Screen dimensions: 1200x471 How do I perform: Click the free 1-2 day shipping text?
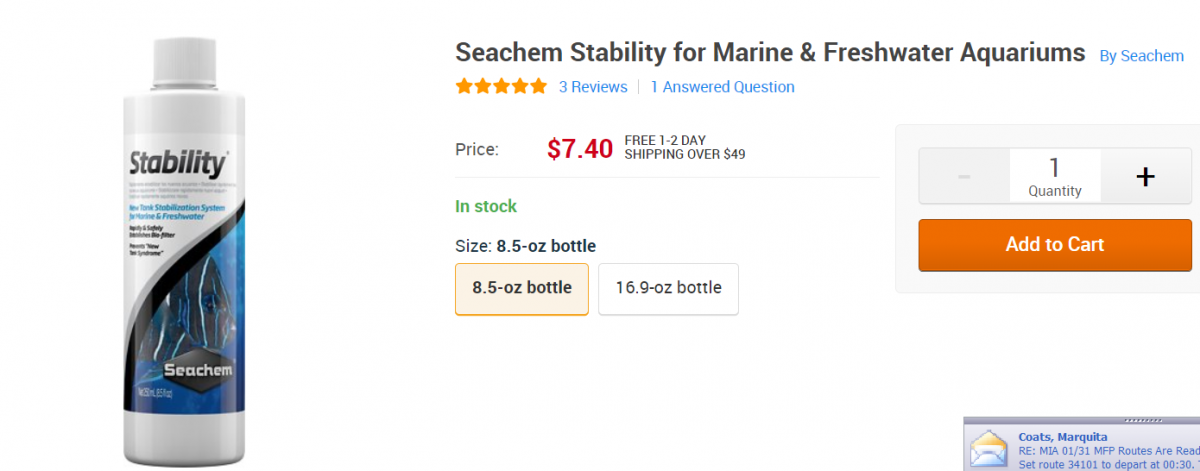[684, 147]
